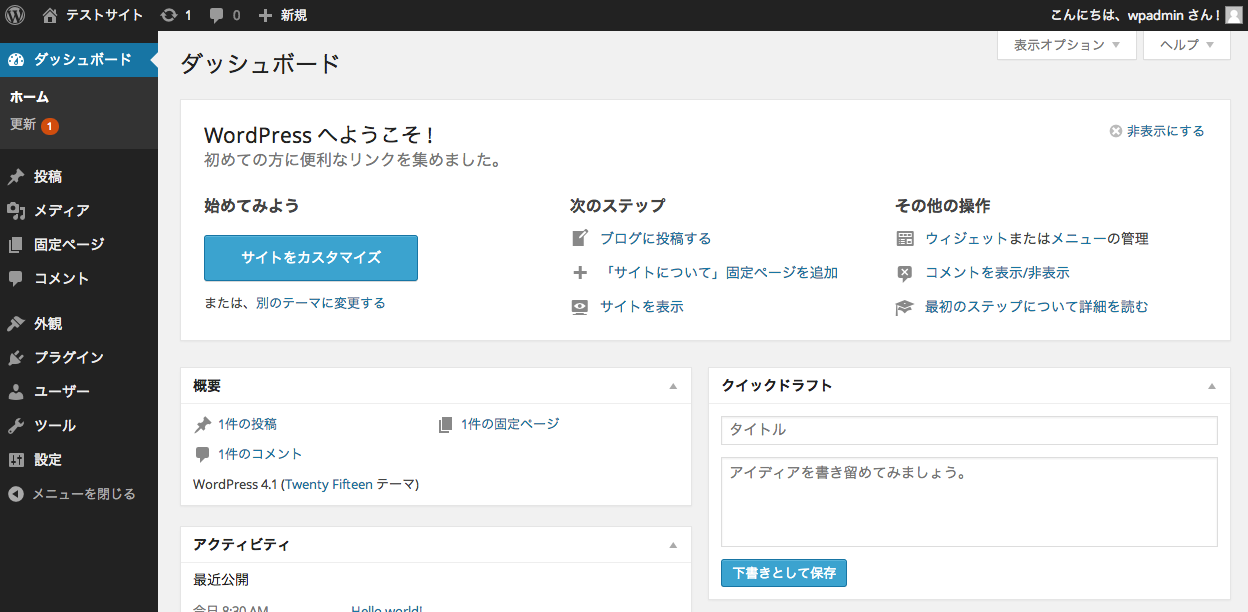Select ホーム submenu item
Viewport: 1248px width, 612px height.
[29, 97]
